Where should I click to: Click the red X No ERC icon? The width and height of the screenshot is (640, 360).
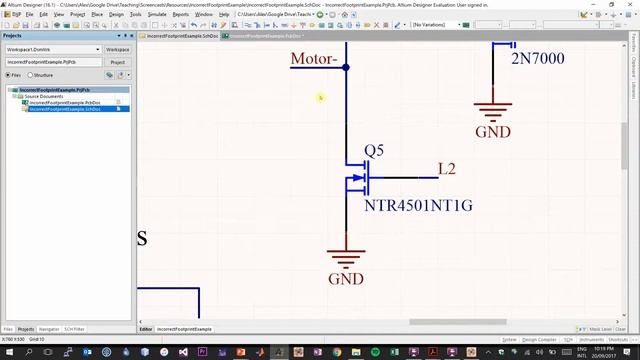click(376, 25)
